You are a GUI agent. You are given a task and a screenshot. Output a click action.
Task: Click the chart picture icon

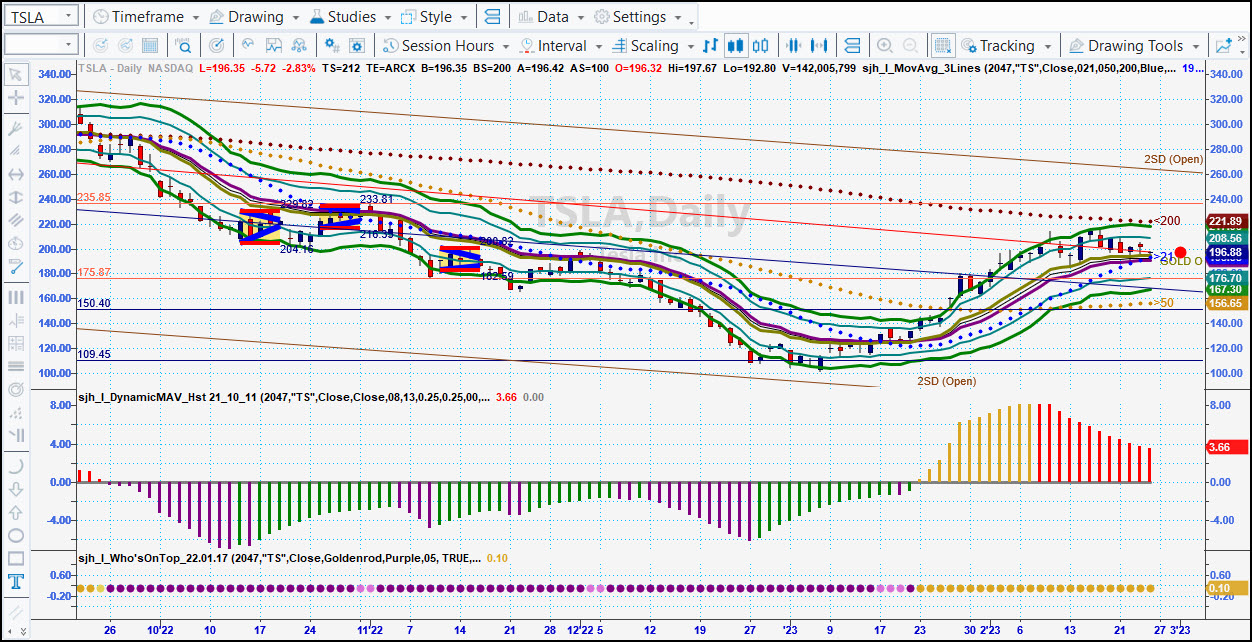[274, 45]
